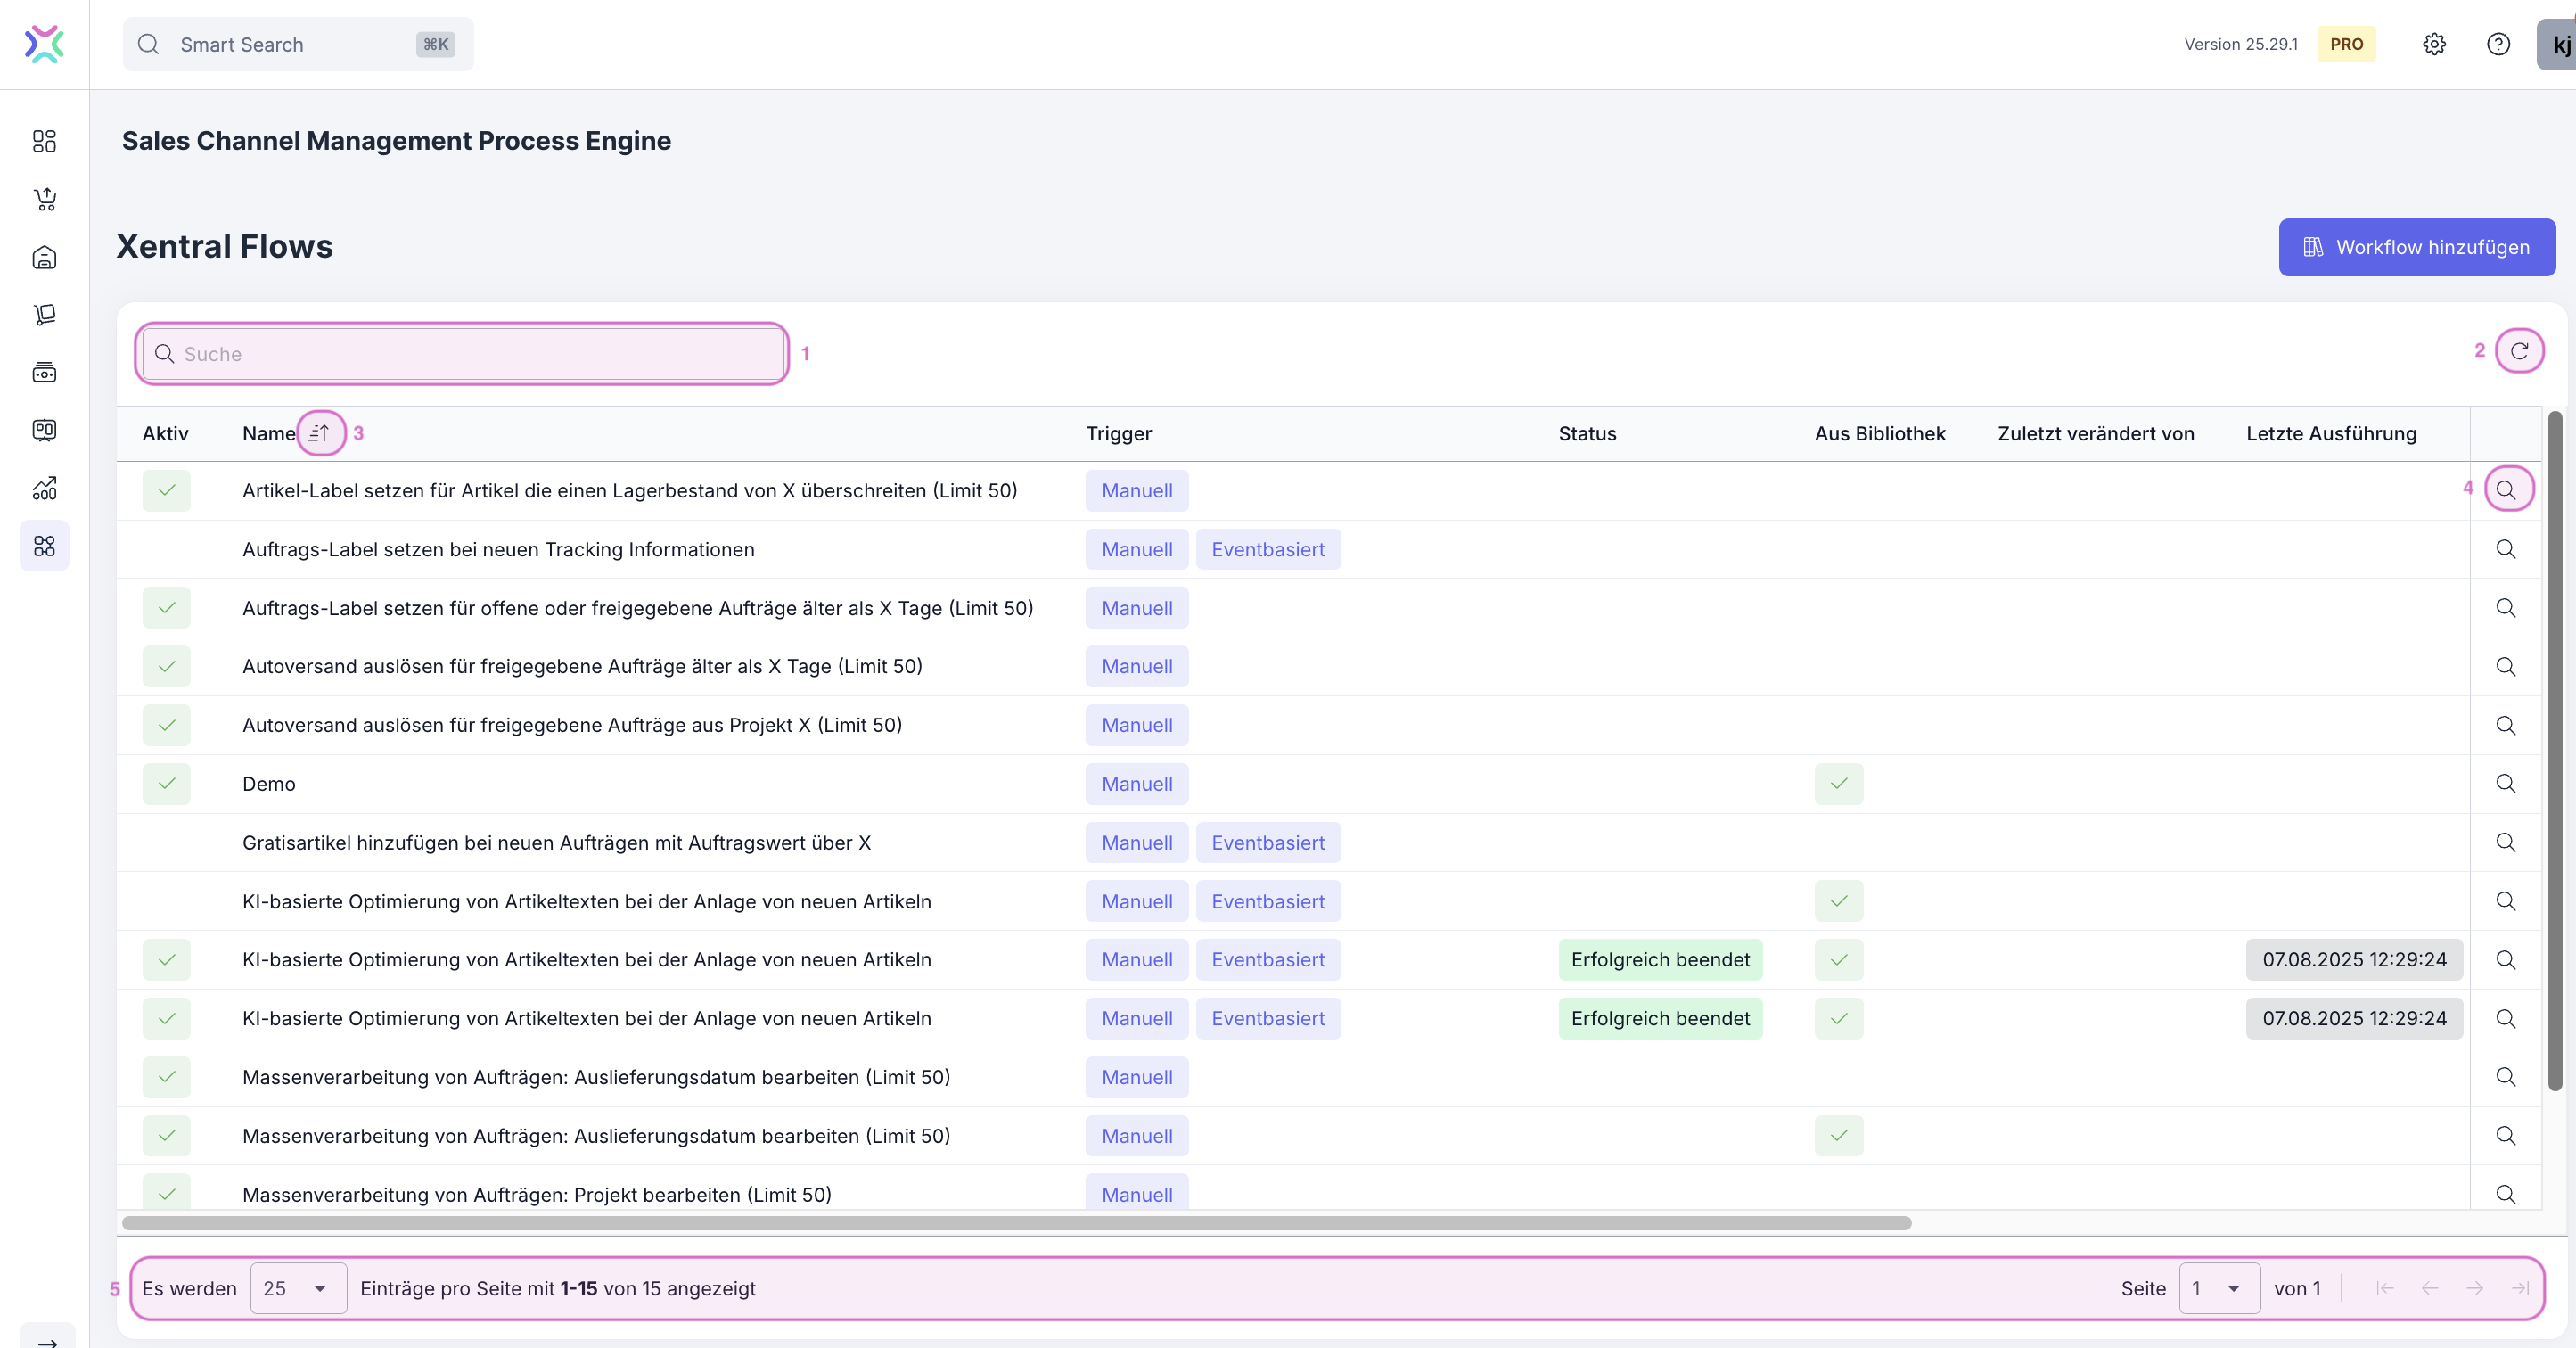Click the Name column sort icon
The height and width of the screenshot is (1348, 2576).
(x=319, y=433)
